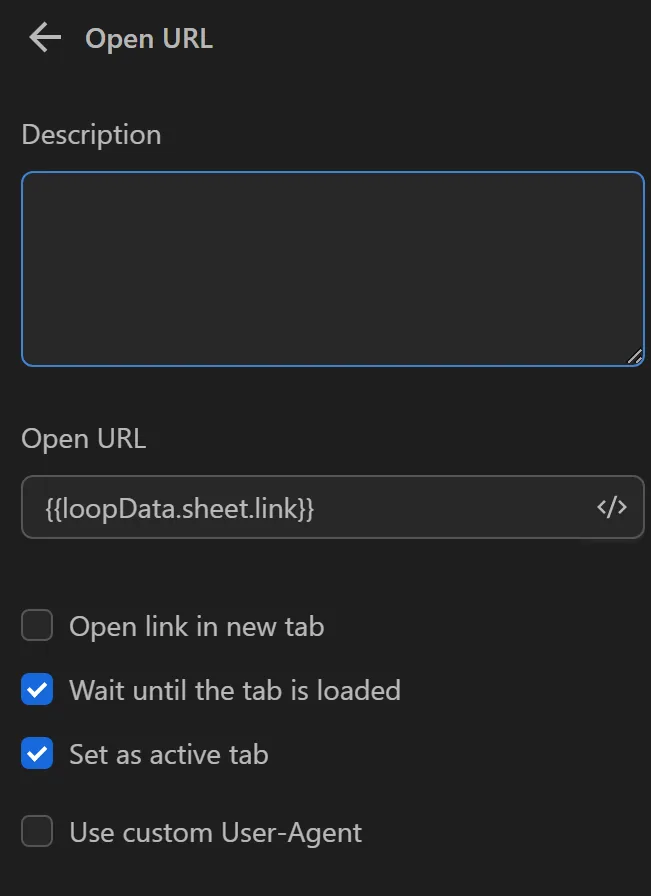Click the Open URL section label above the input
This screenshot has width=651, height=896.
pos(84,438)
